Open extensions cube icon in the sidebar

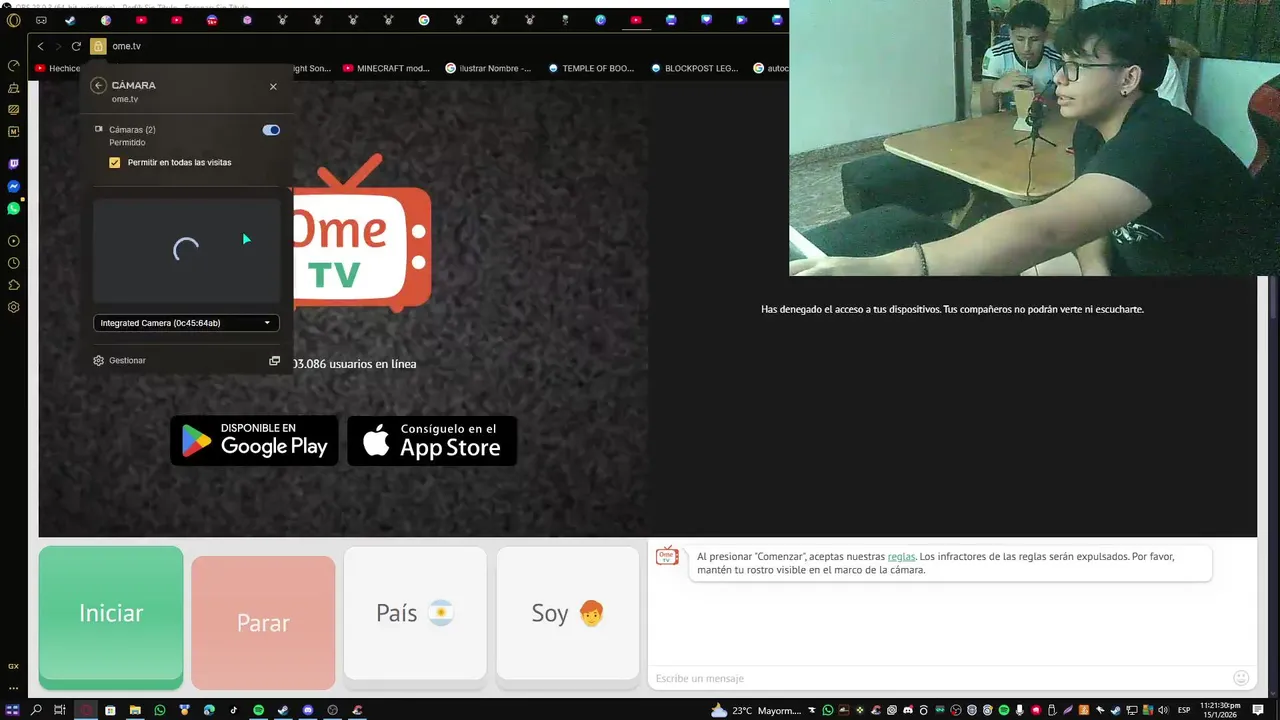pyautogui.click(x=14, y=285)
